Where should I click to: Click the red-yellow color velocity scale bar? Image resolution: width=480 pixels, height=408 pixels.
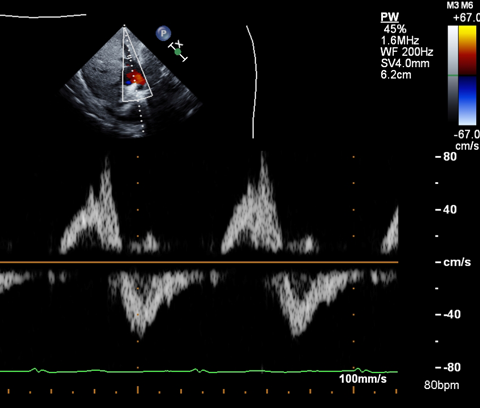(467, 51)
